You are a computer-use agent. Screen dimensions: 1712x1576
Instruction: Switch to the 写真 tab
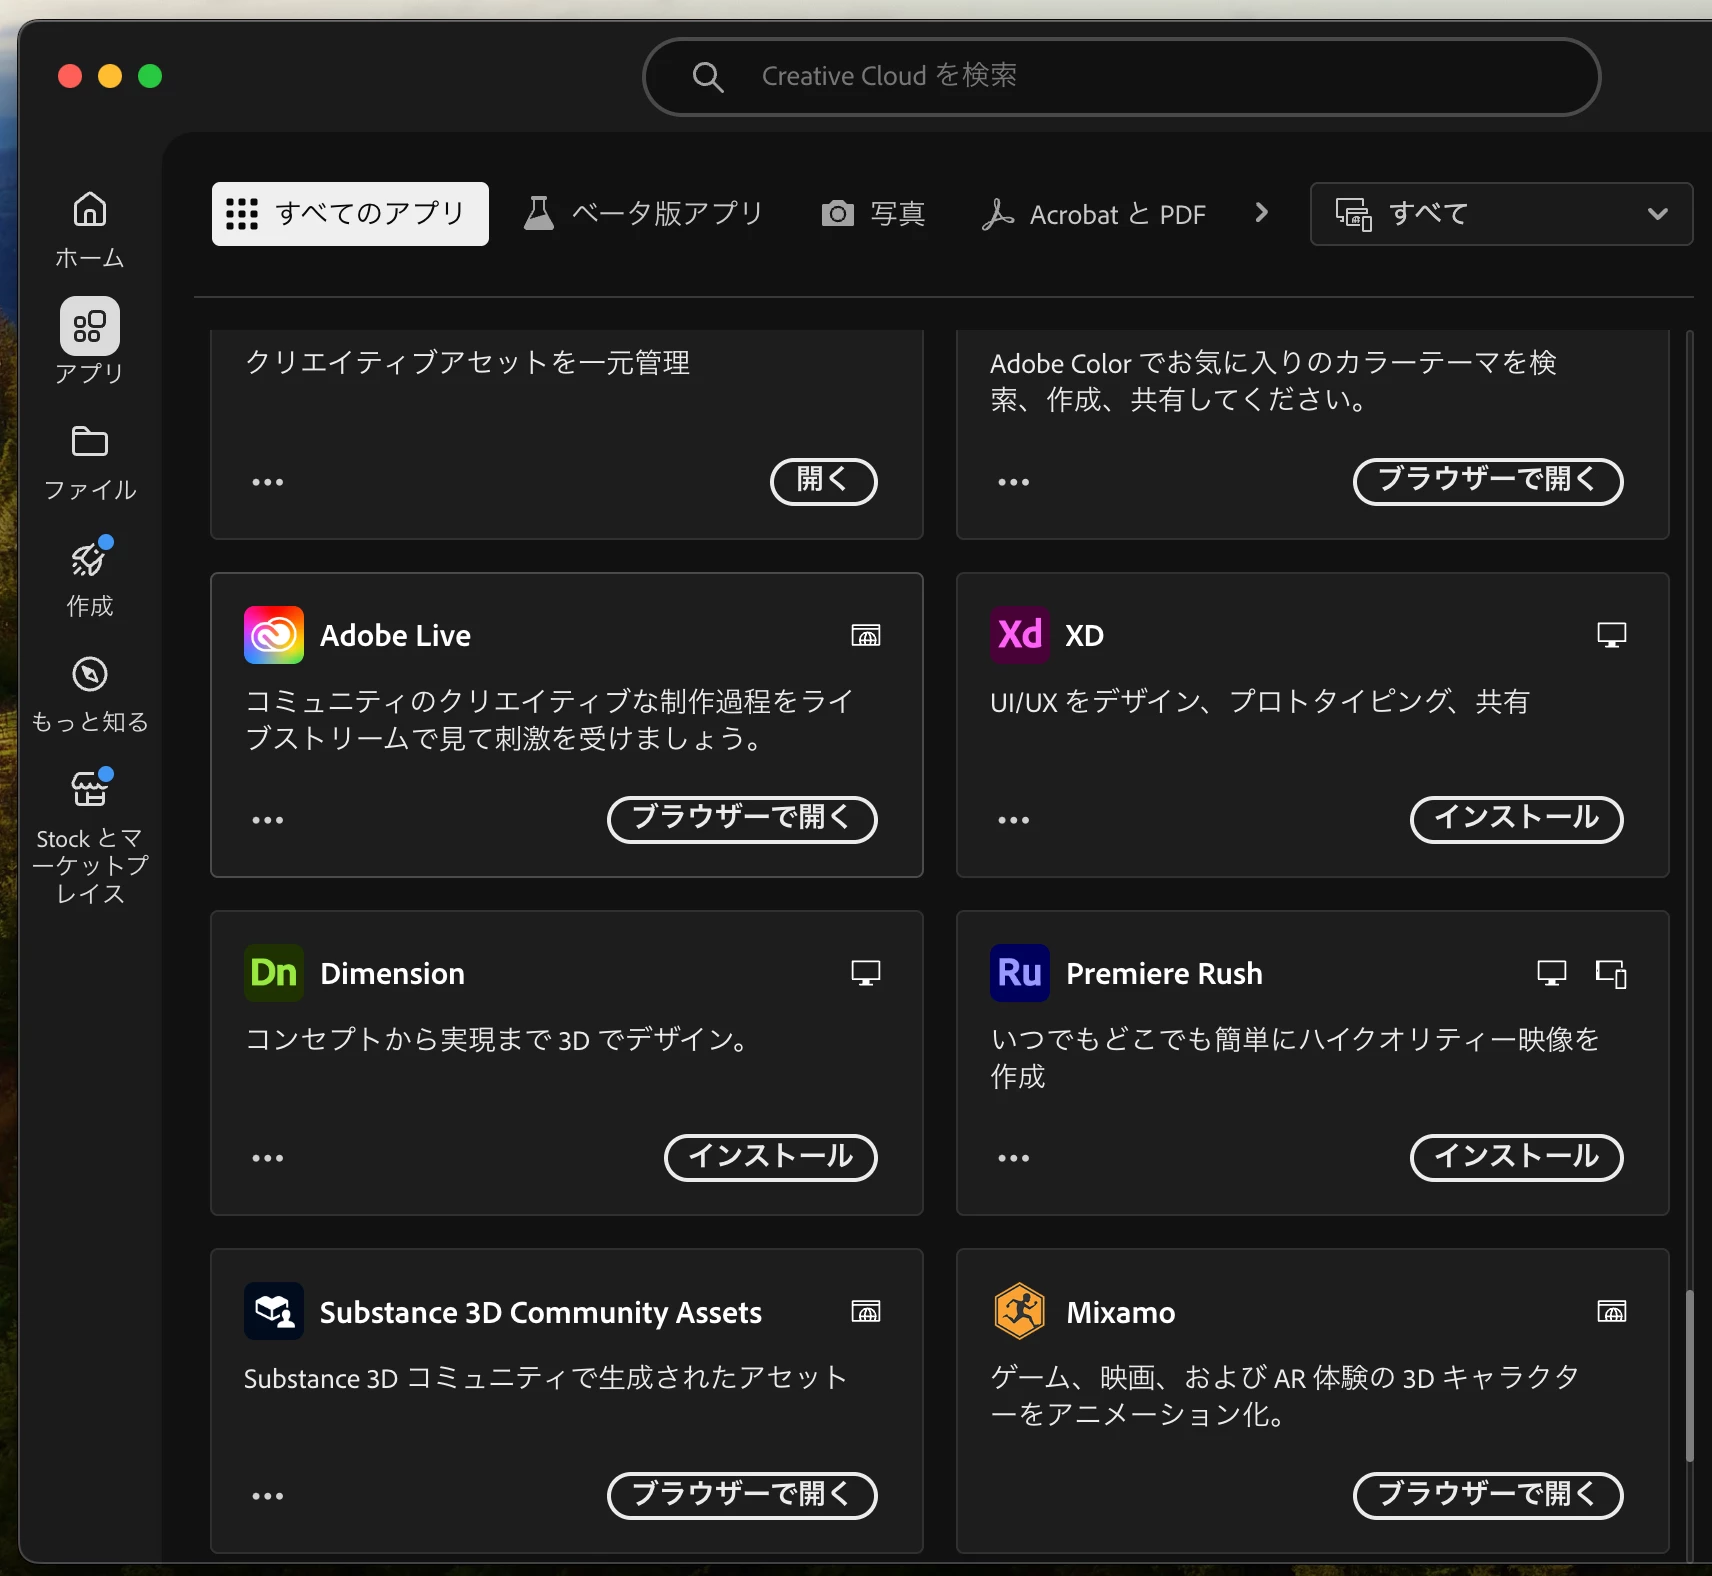click(x=873, y=214)
